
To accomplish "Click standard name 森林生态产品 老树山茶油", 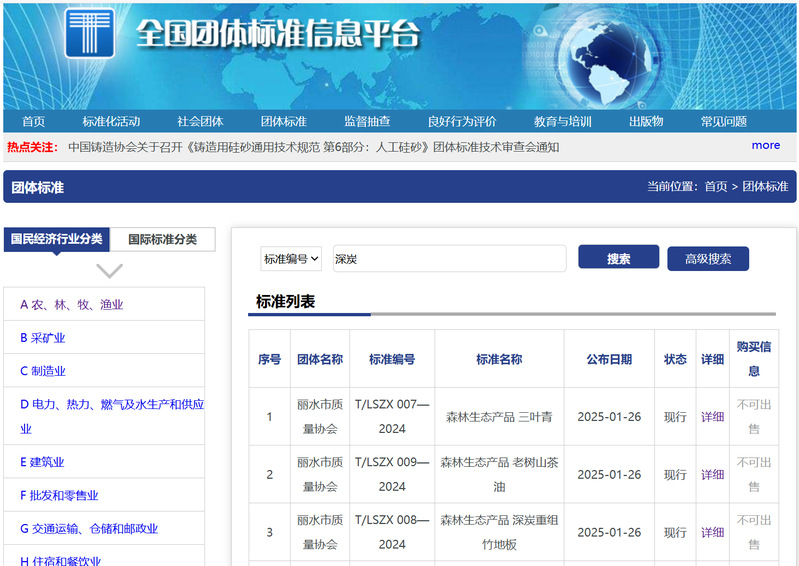I will coord(499,474).
